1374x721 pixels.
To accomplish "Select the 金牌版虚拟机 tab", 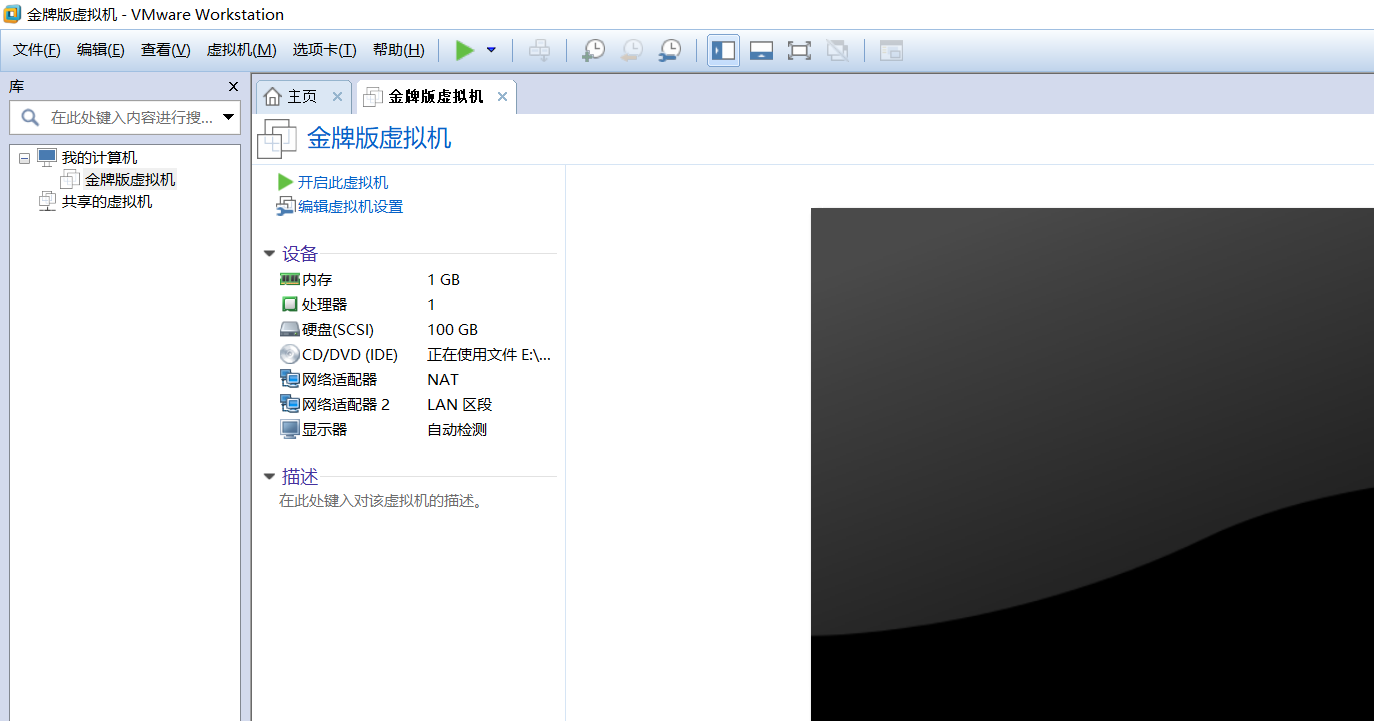I will [436, 97].
